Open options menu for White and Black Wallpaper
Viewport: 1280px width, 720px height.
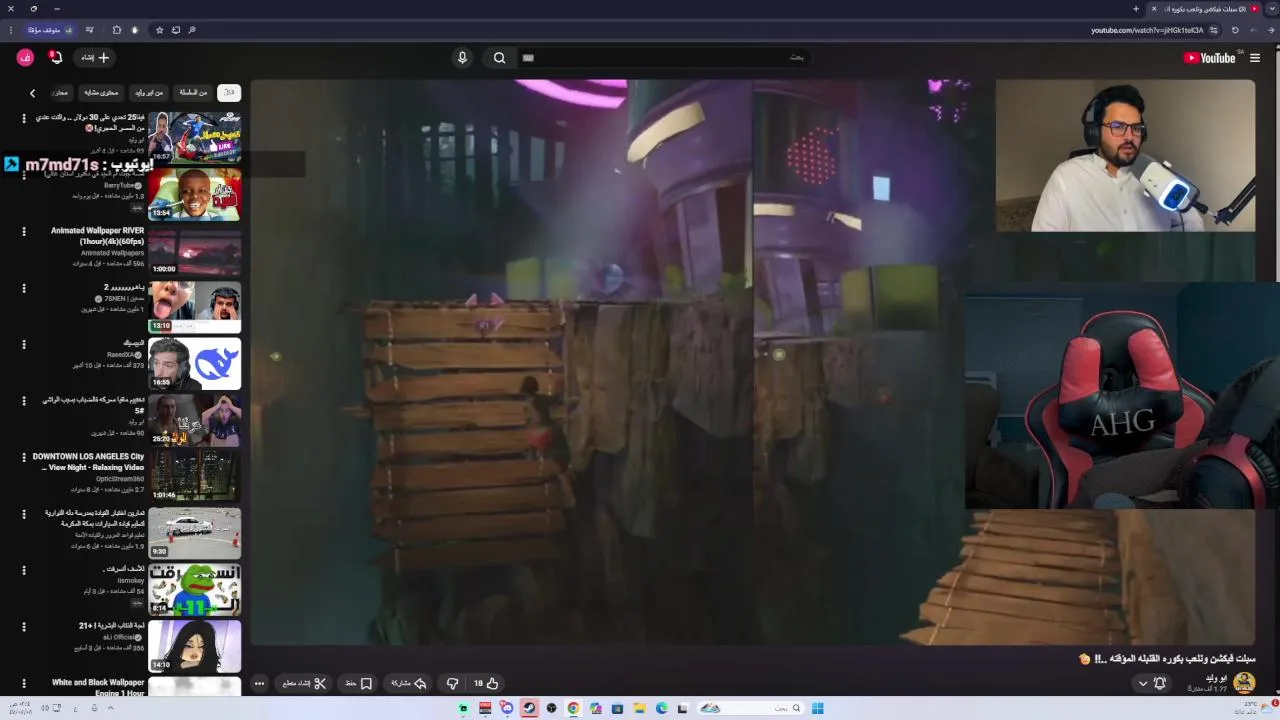click(24, 683)
